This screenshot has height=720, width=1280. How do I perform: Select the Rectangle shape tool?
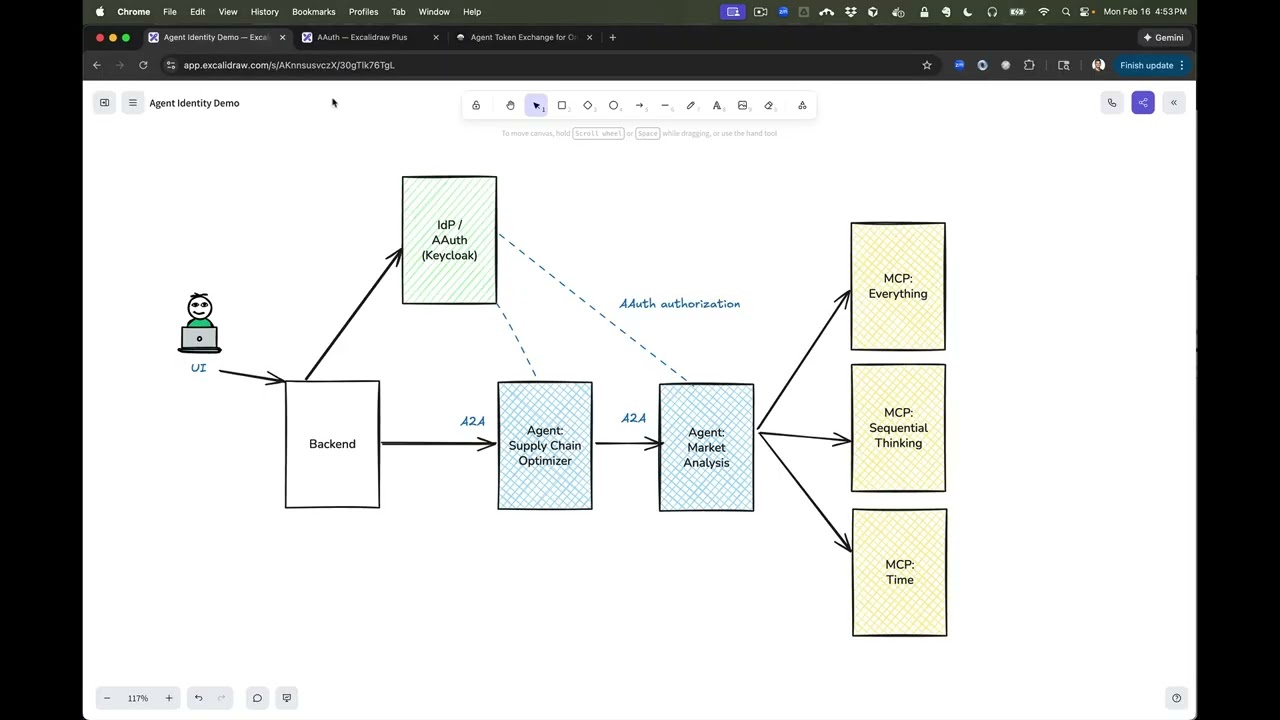[562, 105]
